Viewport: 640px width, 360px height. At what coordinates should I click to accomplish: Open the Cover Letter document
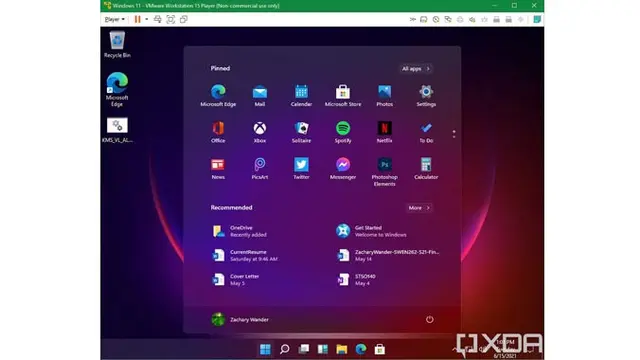(x=236, y=279)
